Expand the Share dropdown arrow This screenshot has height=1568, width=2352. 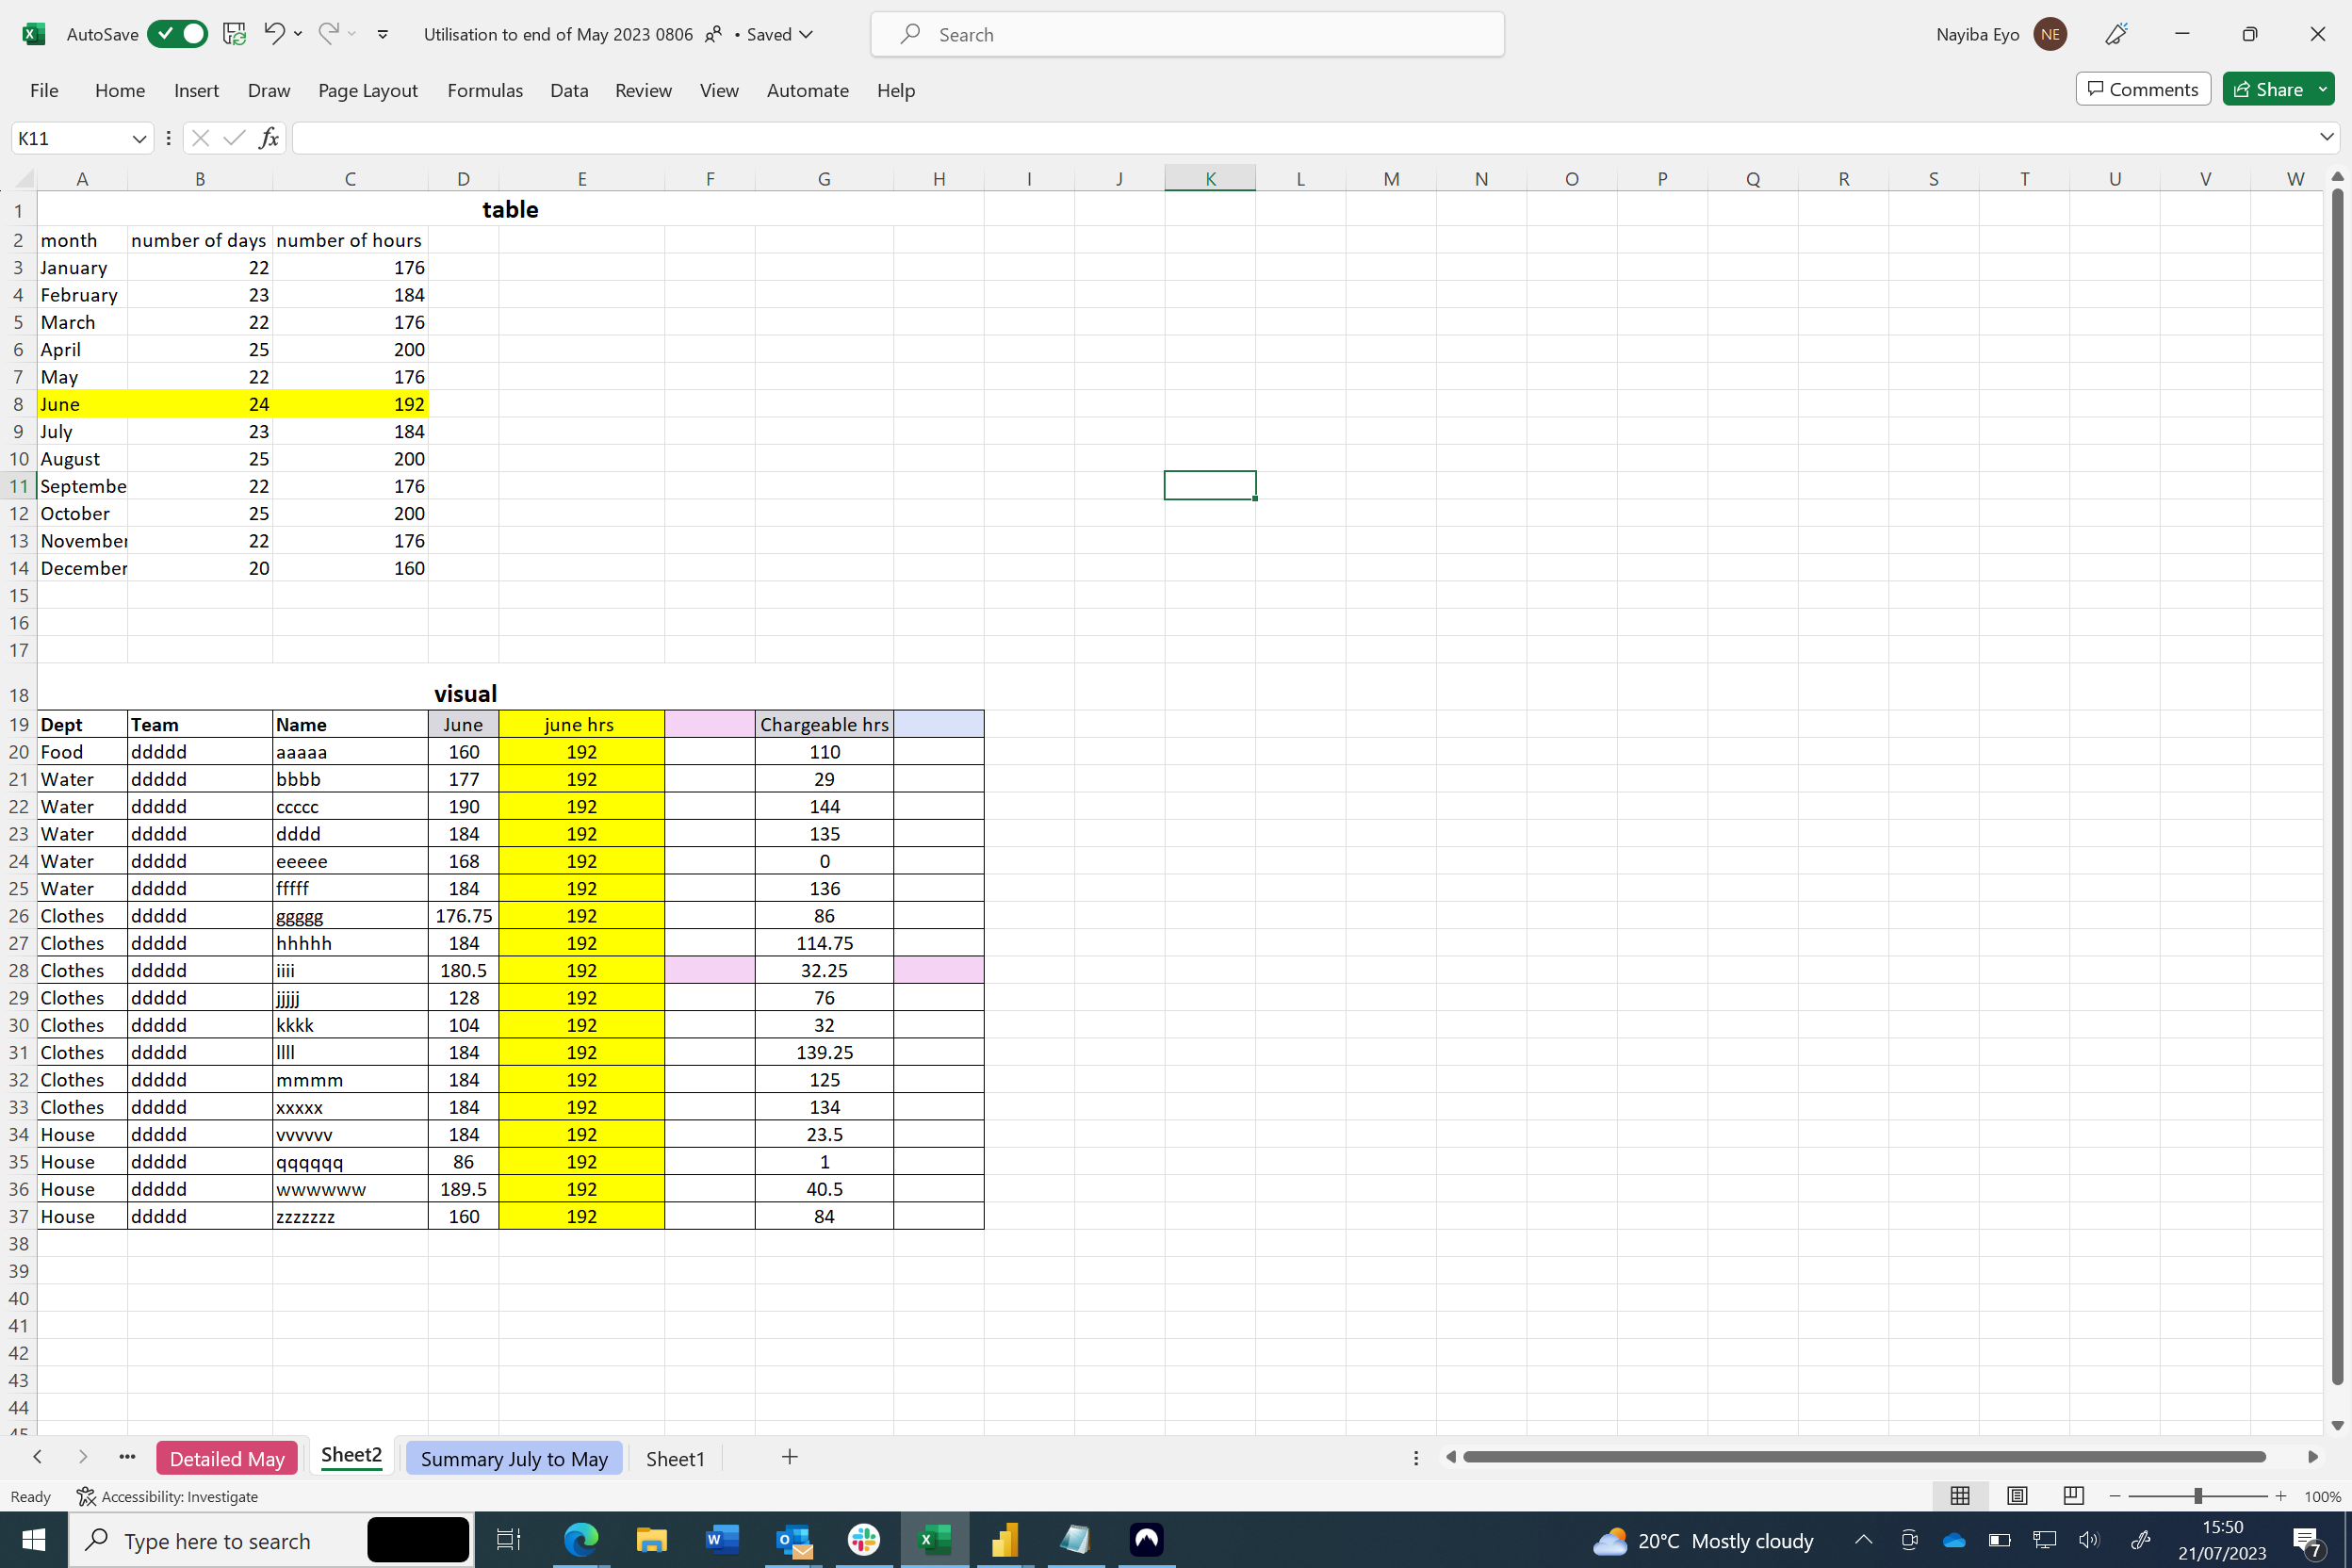click(x=2321, y=88)
